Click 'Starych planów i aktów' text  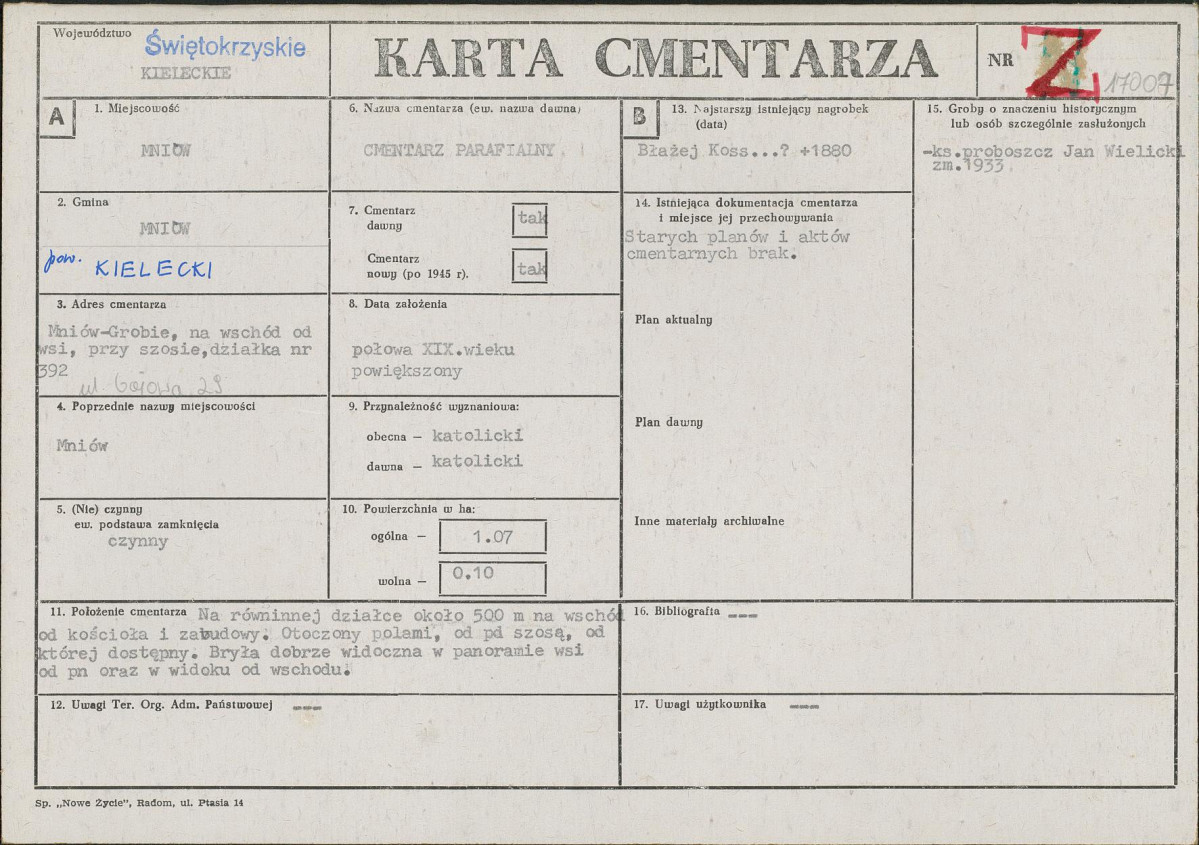click(x=737, y=237)
